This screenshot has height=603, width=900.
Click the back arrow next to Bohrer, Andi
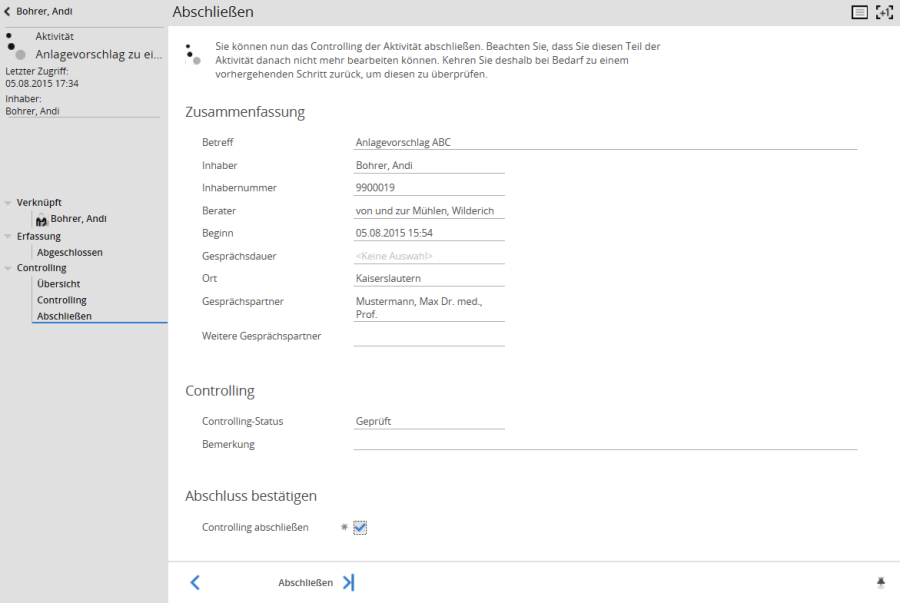coord(8,12)
